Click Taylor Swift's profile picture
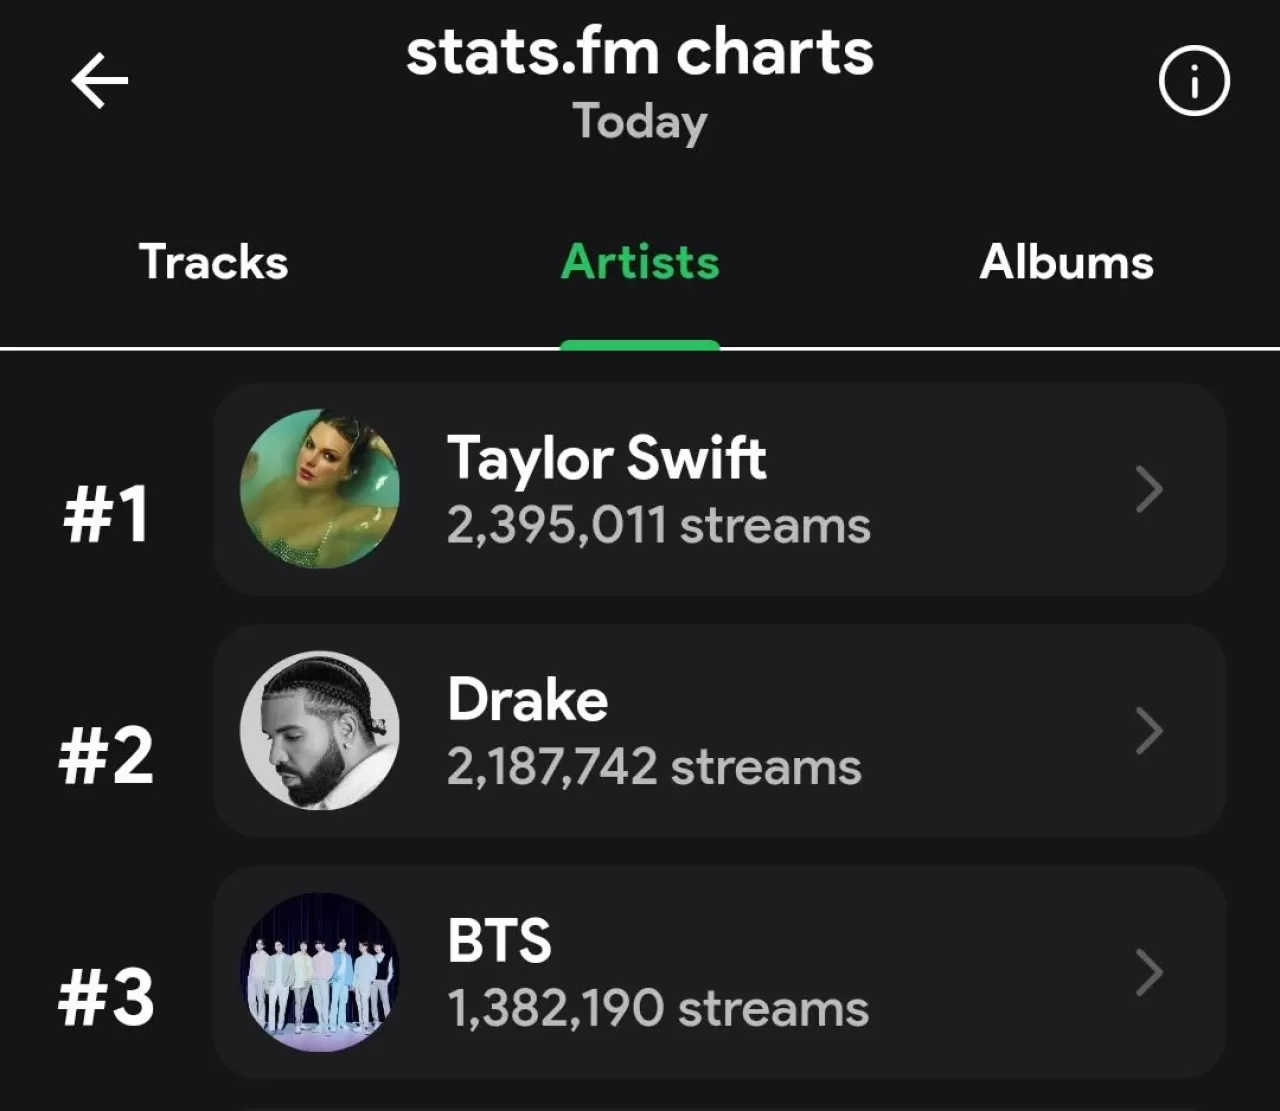 click(x=320, y=489)
